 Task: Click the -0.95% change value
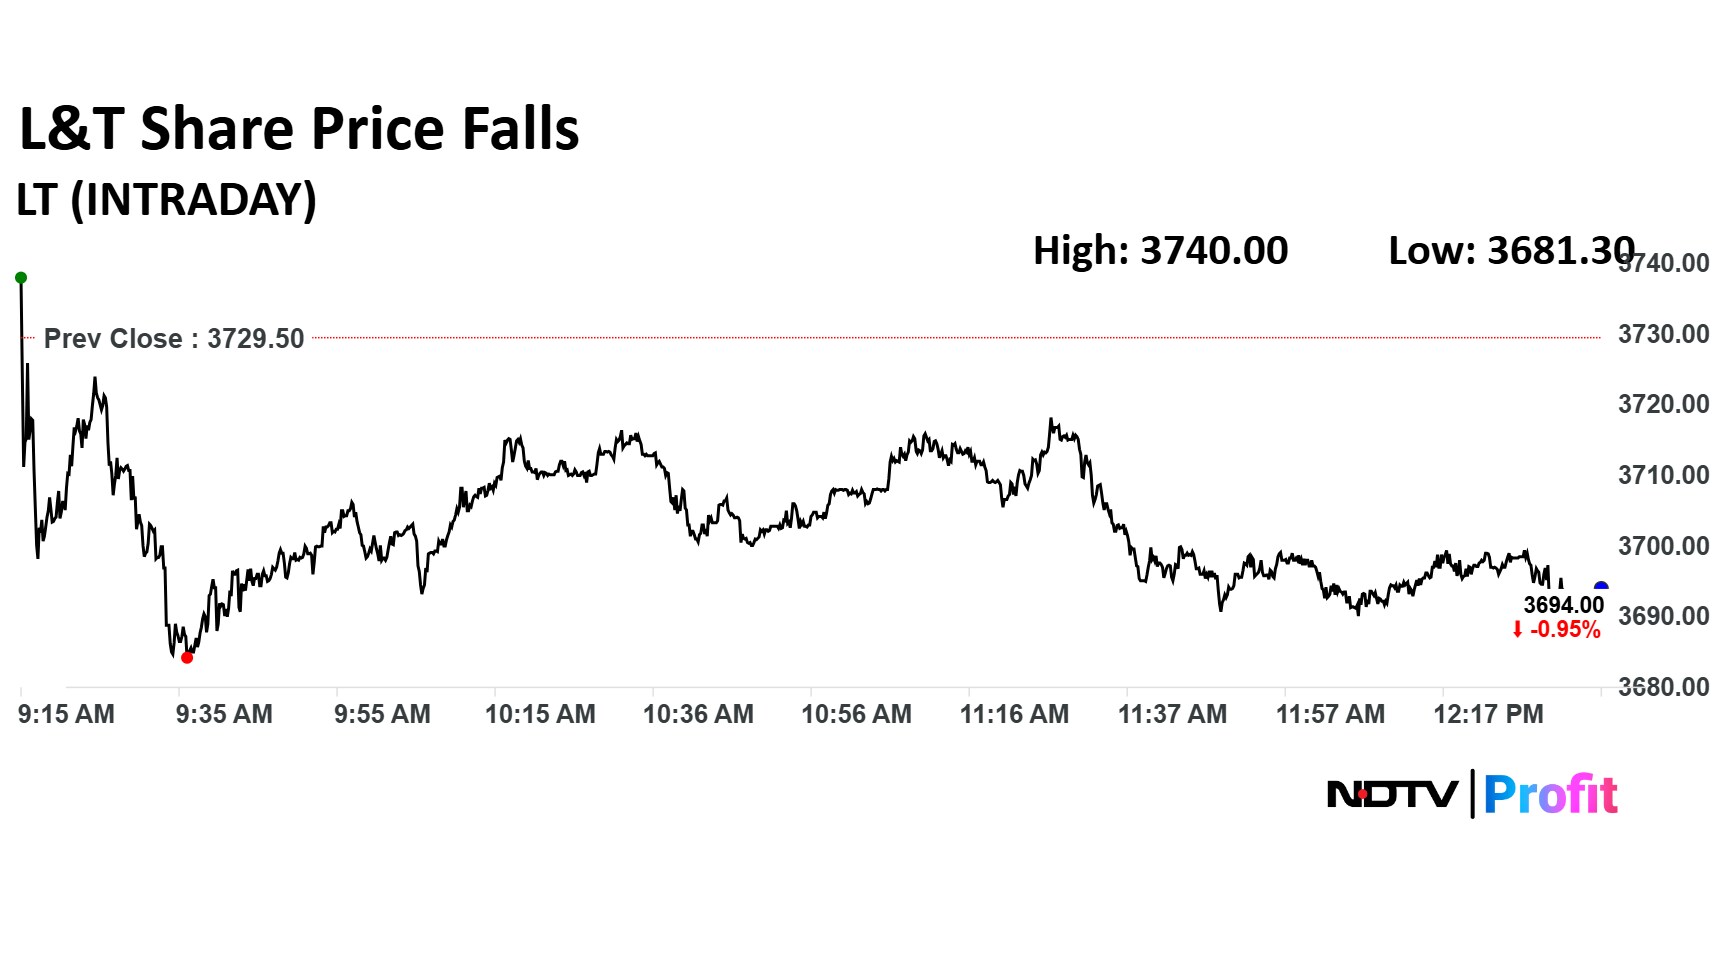click(1565, 630)
